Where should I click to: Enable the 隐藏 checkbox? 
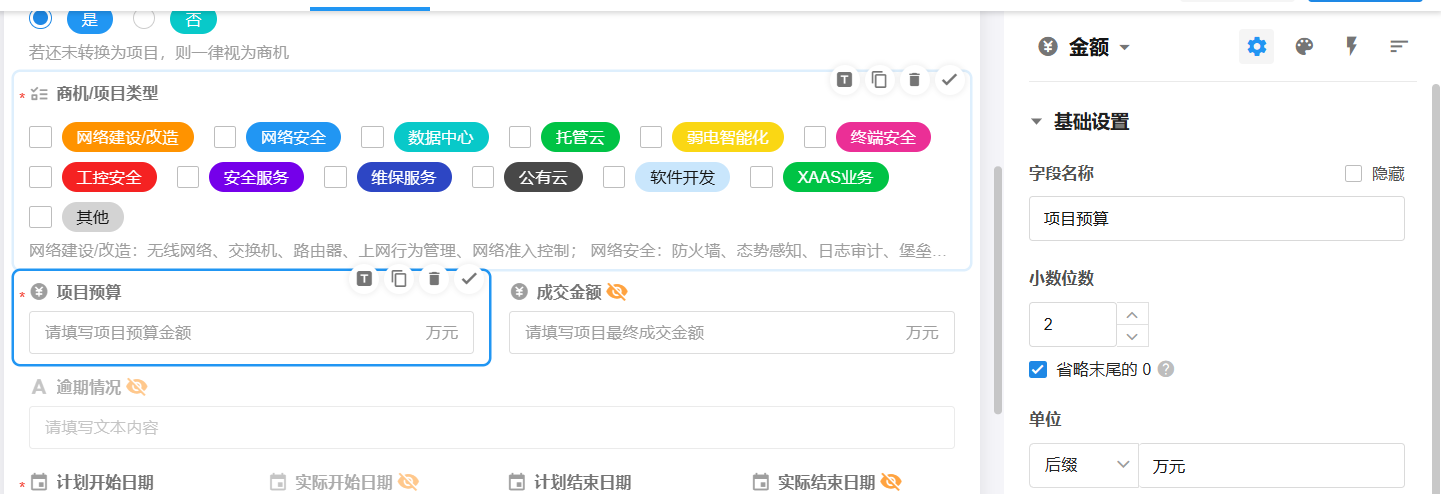pyautogui.click(x=1354, y=174)
